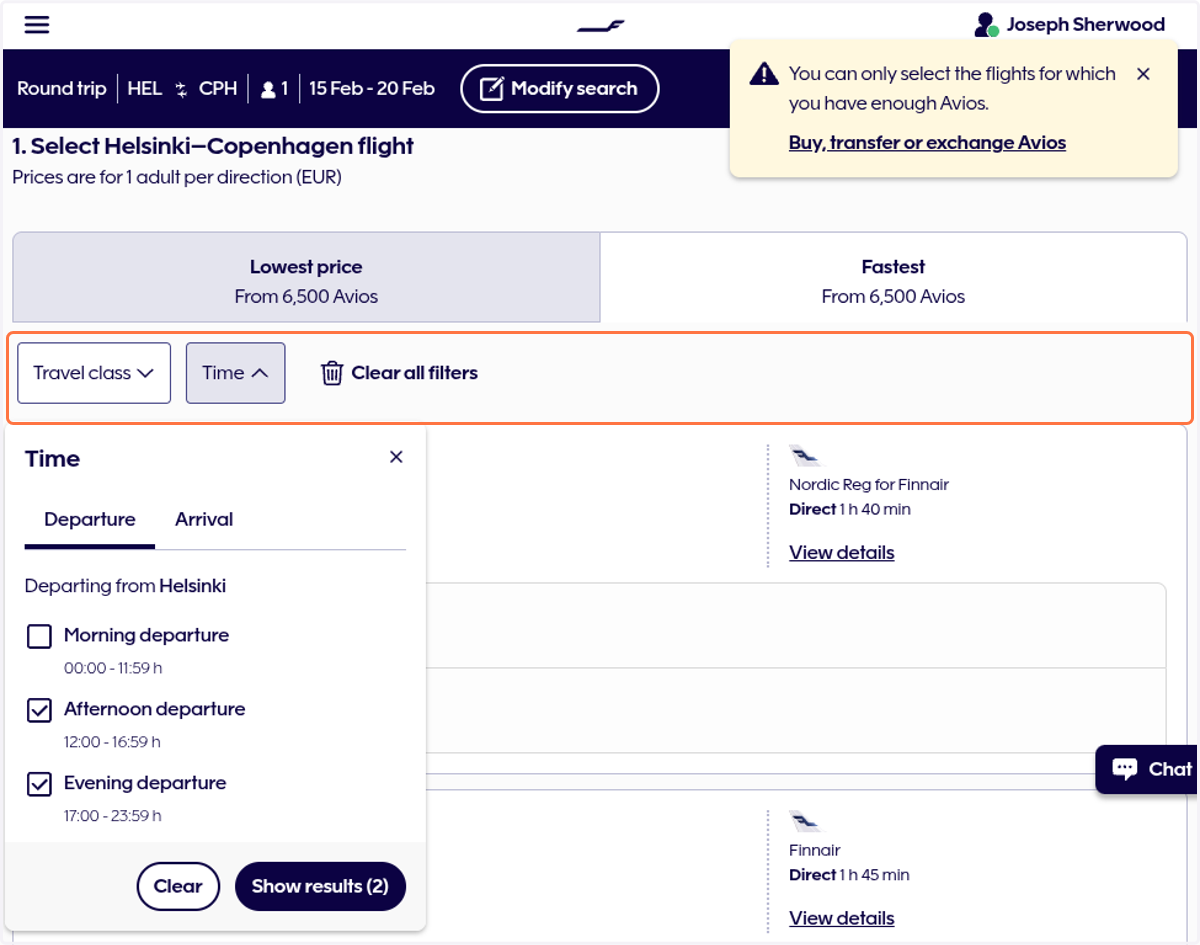
Task: Open the hamburger main menu
Action: (x=37, y=25)
